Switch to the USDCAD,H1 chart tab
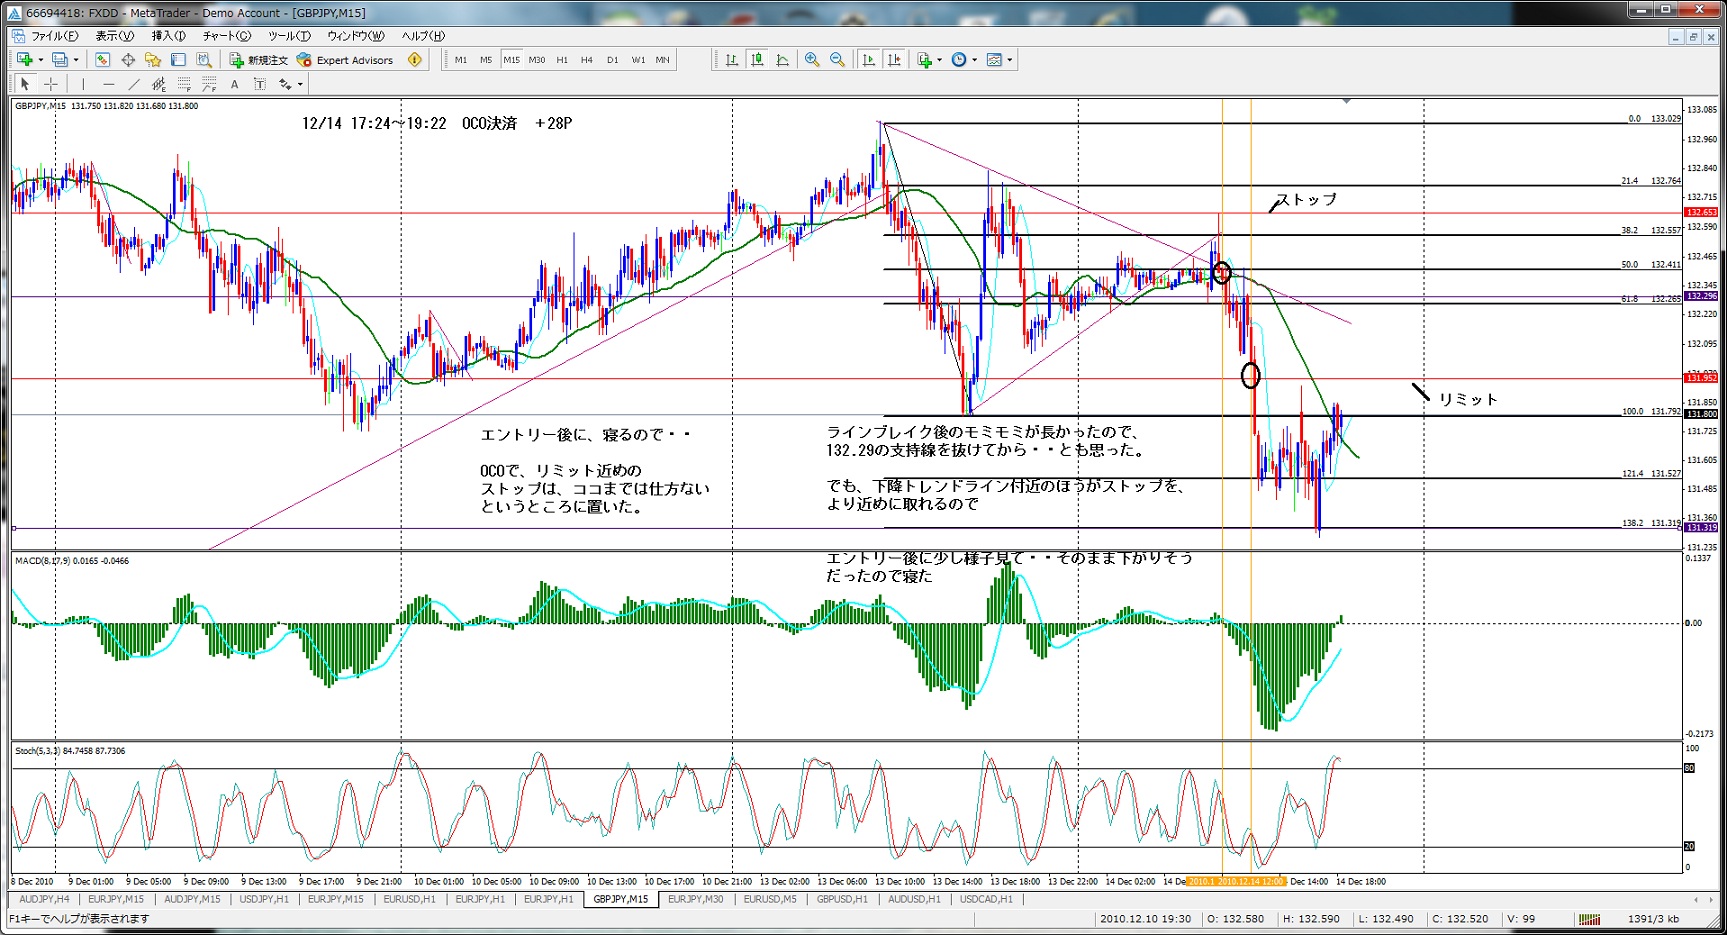This screenshot has height=935, width=1727. tap(986, 899)
